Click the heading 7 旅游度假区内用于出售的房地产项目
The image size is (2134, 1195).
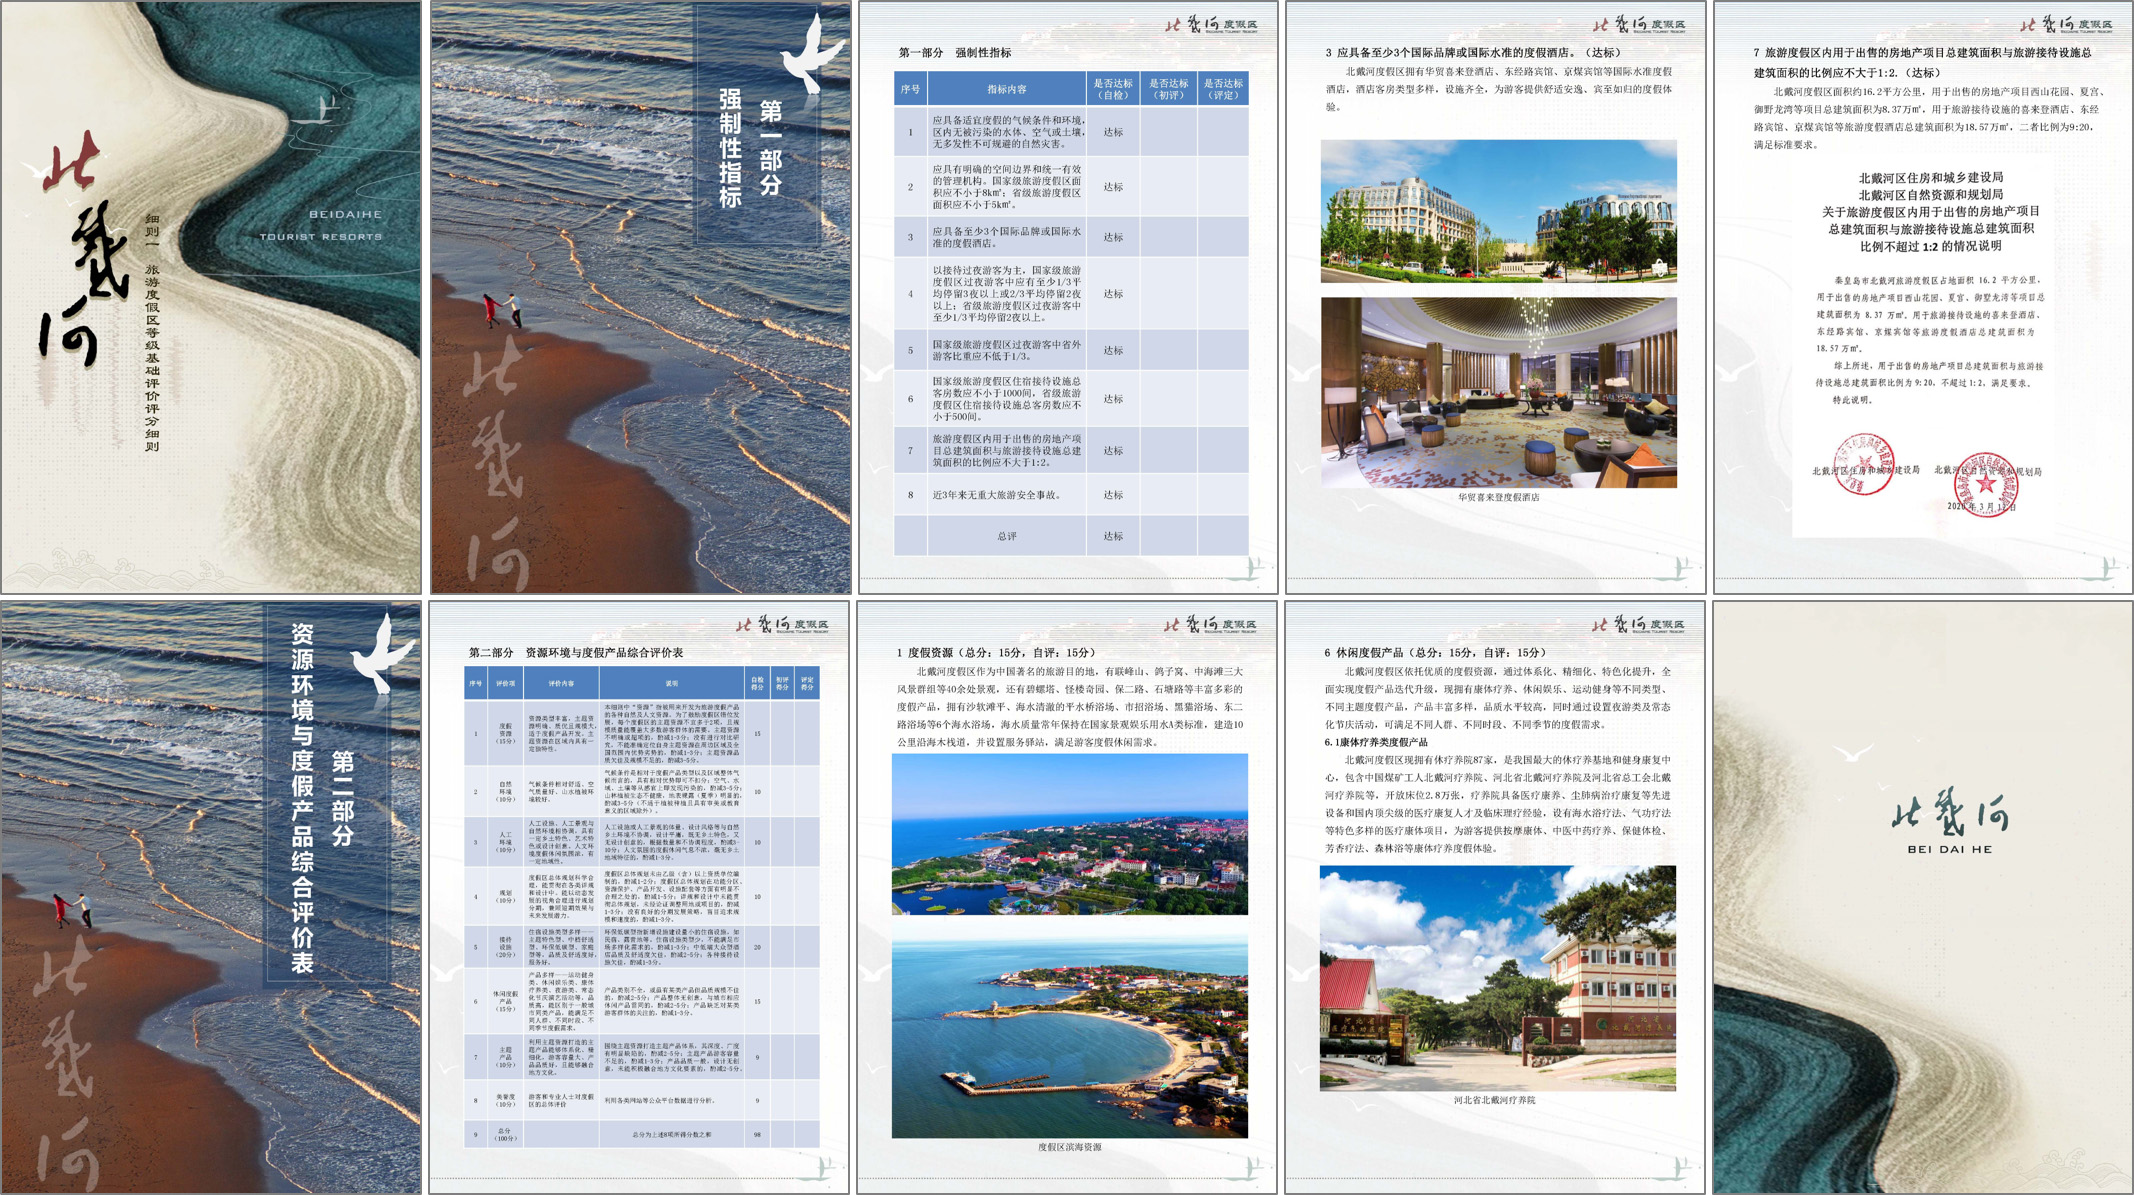click(1921, 62)
